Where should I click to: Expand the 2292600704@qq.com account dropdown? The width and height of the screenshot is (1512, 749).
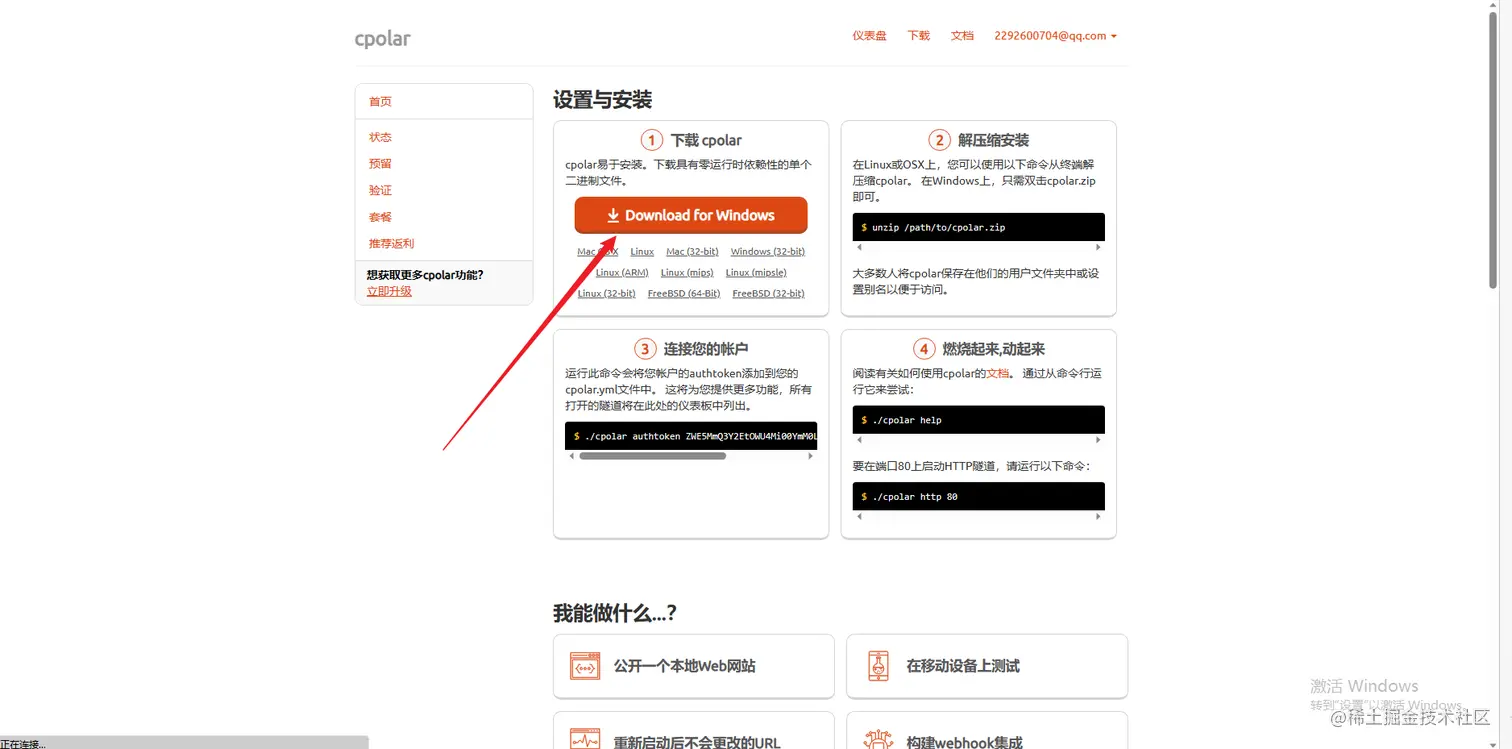1055,35
